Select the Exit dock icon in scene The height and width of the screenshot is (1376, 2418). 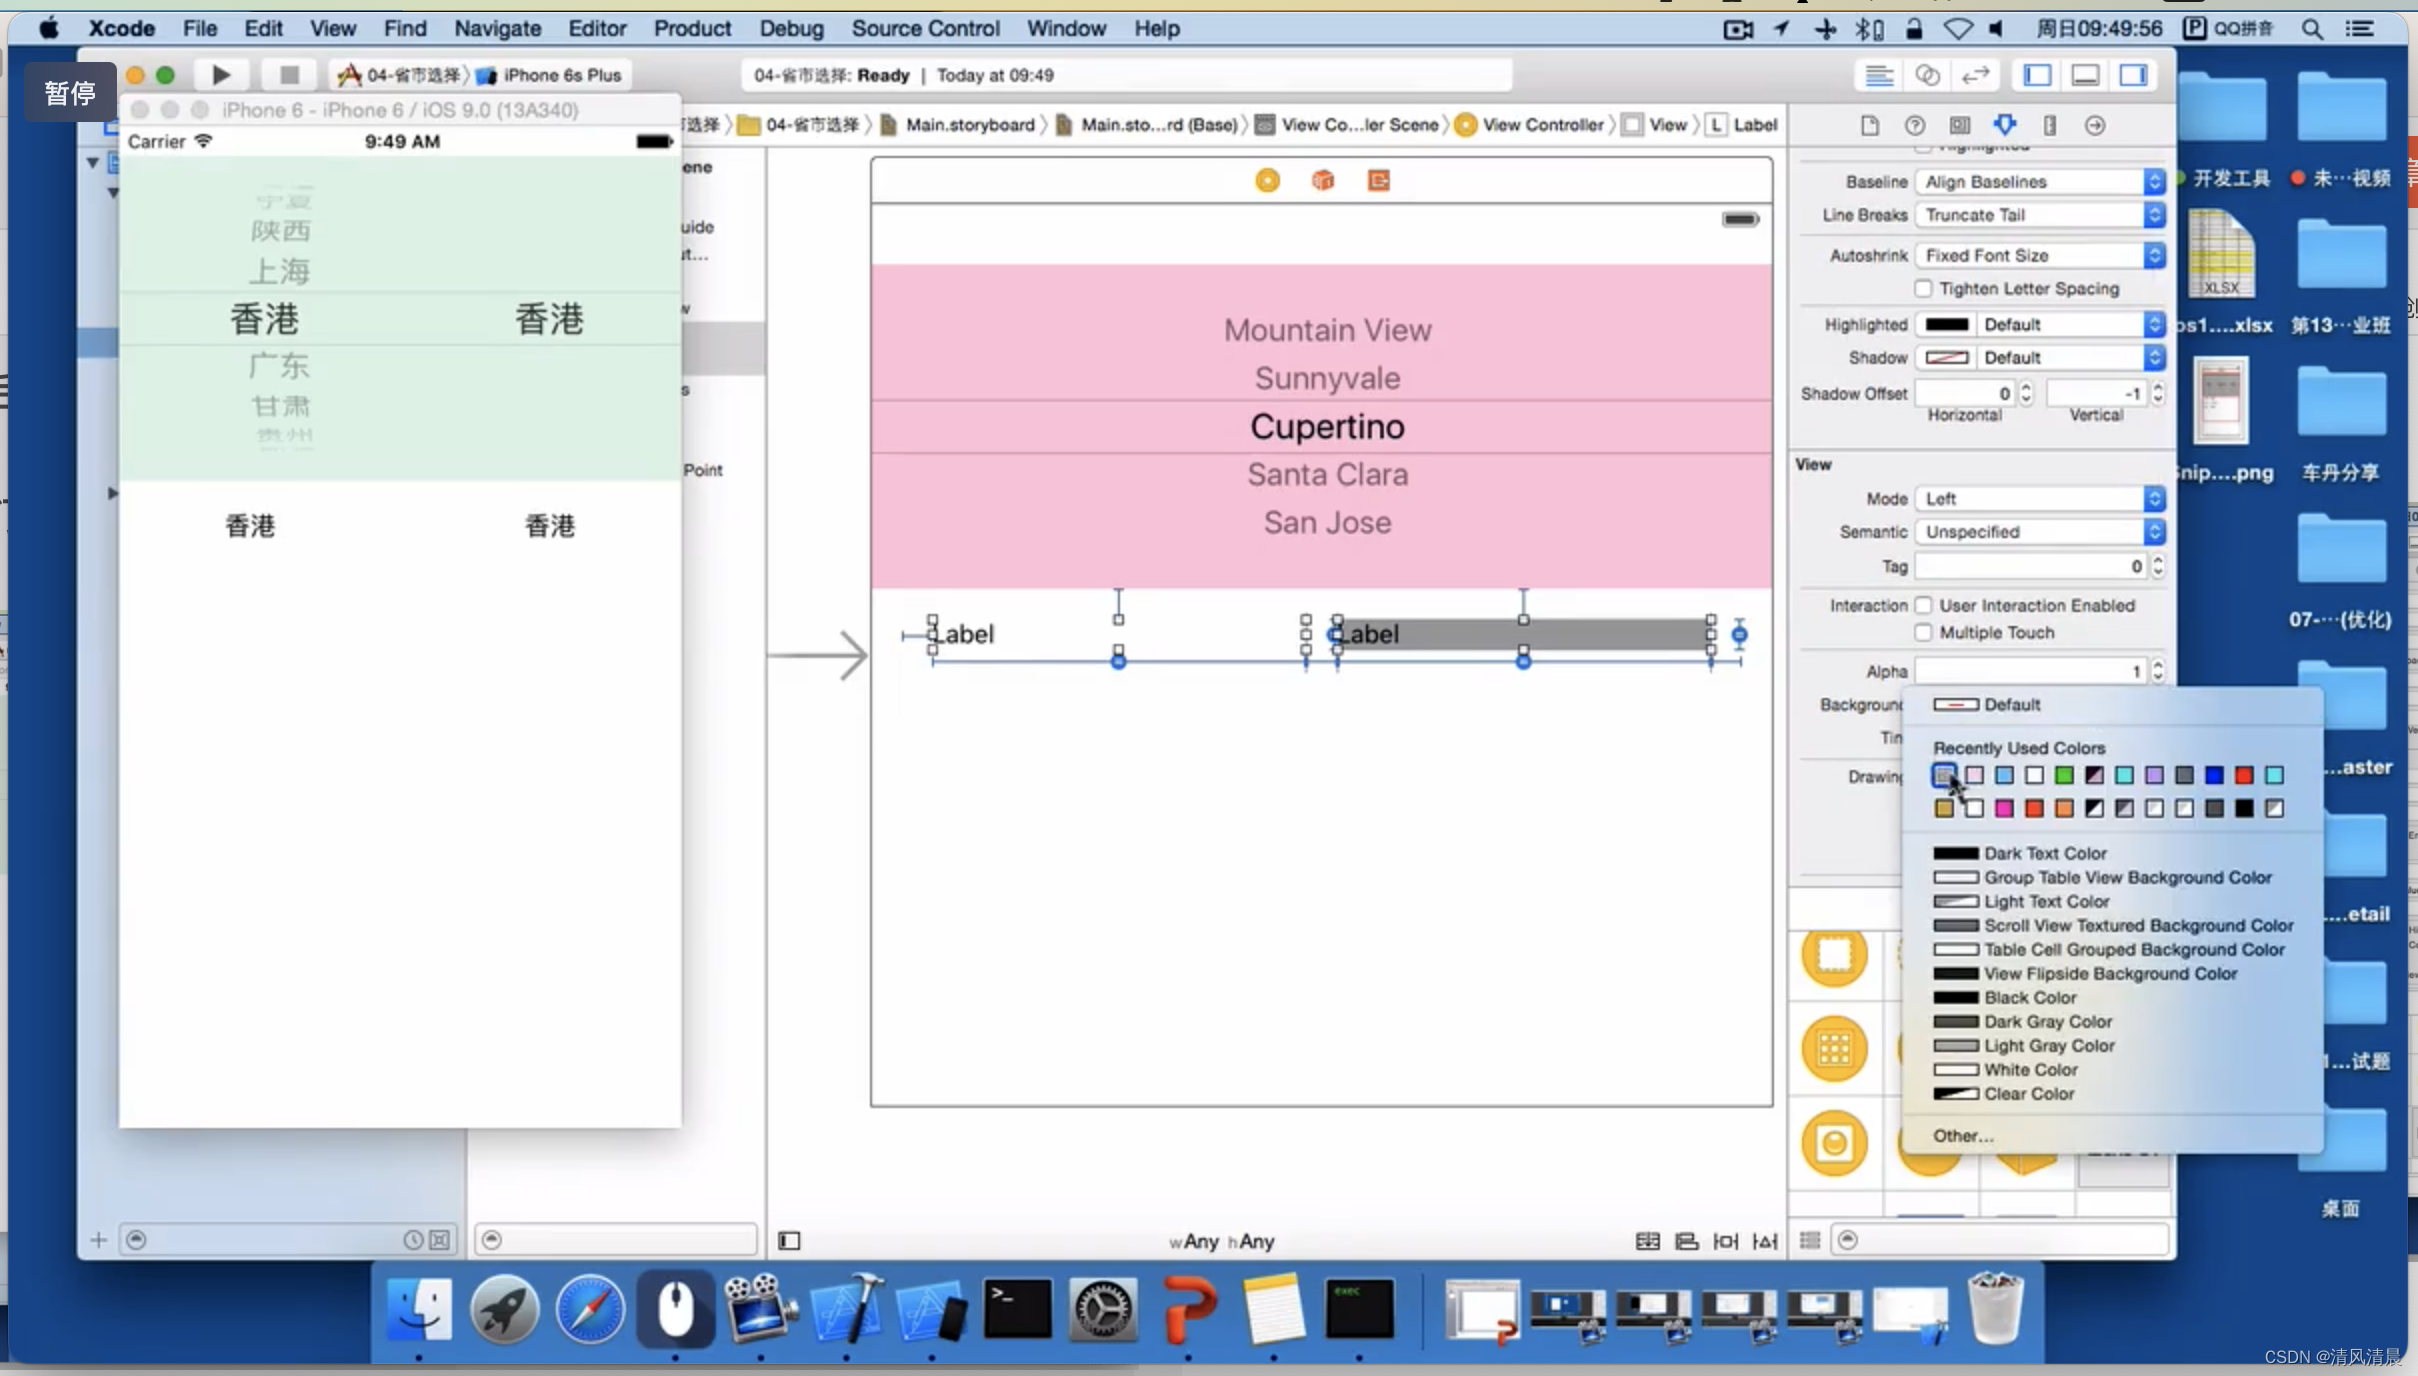pos(1379,180)
